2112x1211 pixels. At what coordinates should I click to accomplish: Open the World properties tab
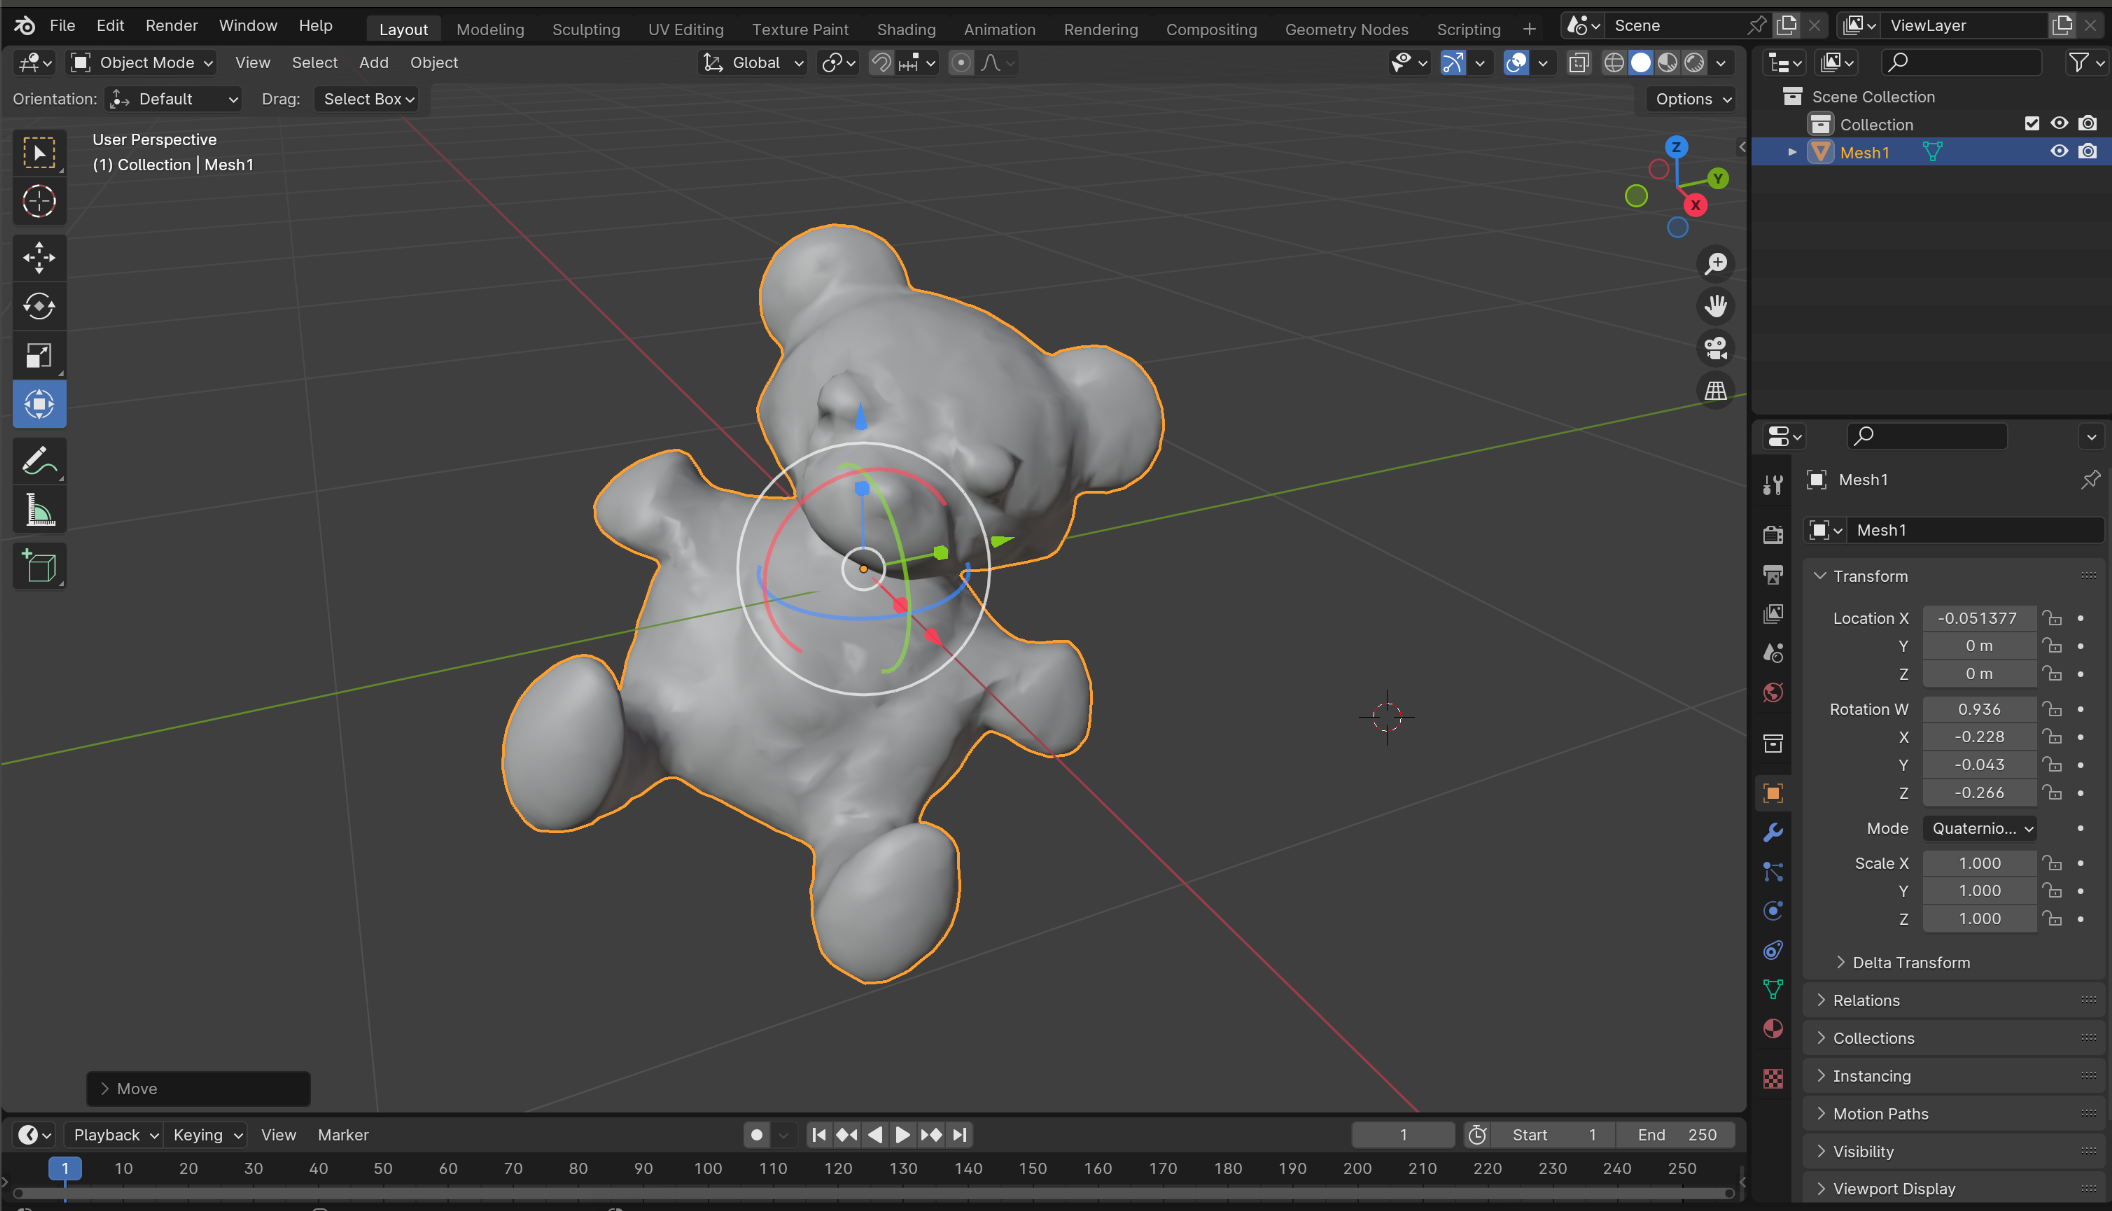pyautogui.click(x=1773, y=692)
